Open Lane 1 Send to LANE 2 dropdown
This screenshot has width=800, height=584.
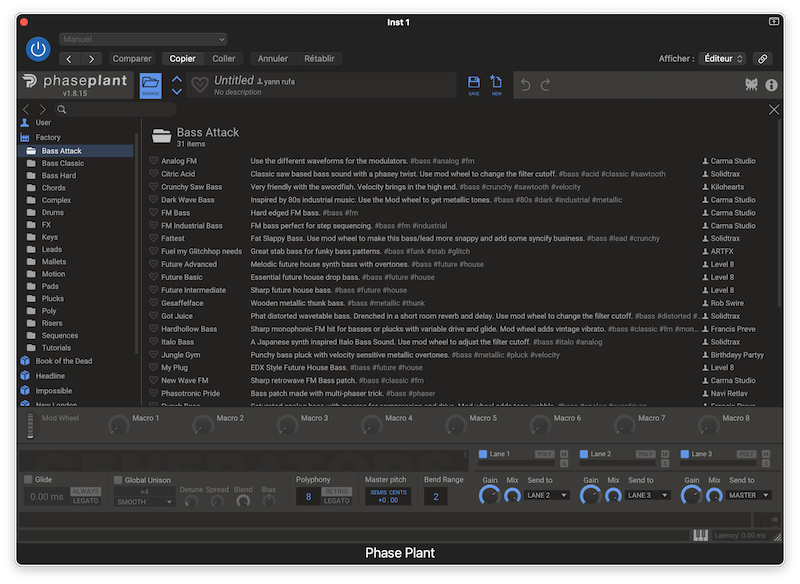point(547,495)
